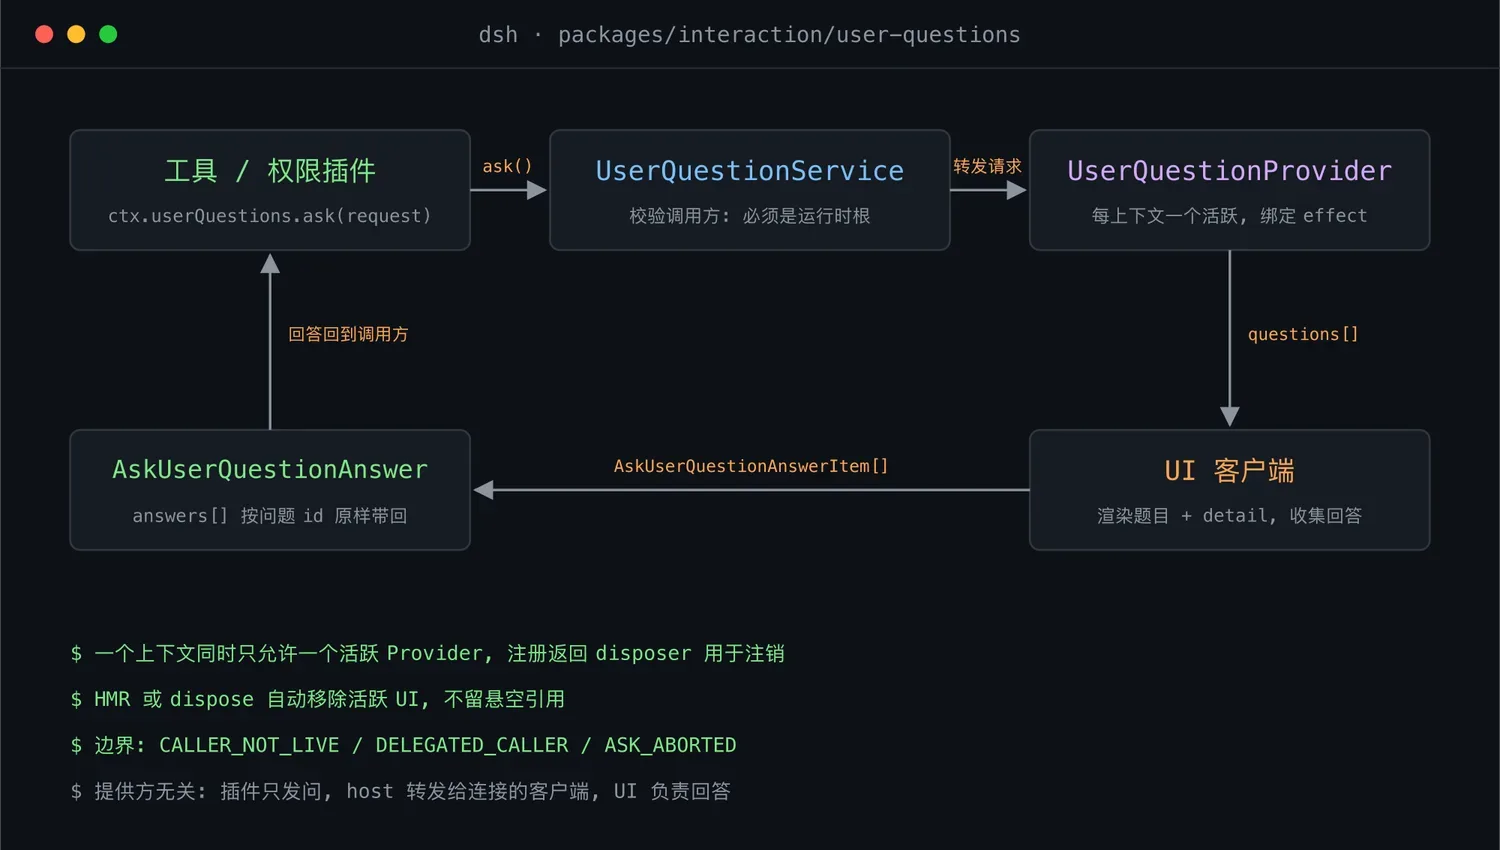Image resolution: width=1500 pixels, height=850 pixels.
Task: Click the yellow minimize window dot
Action: pos(76,34)
